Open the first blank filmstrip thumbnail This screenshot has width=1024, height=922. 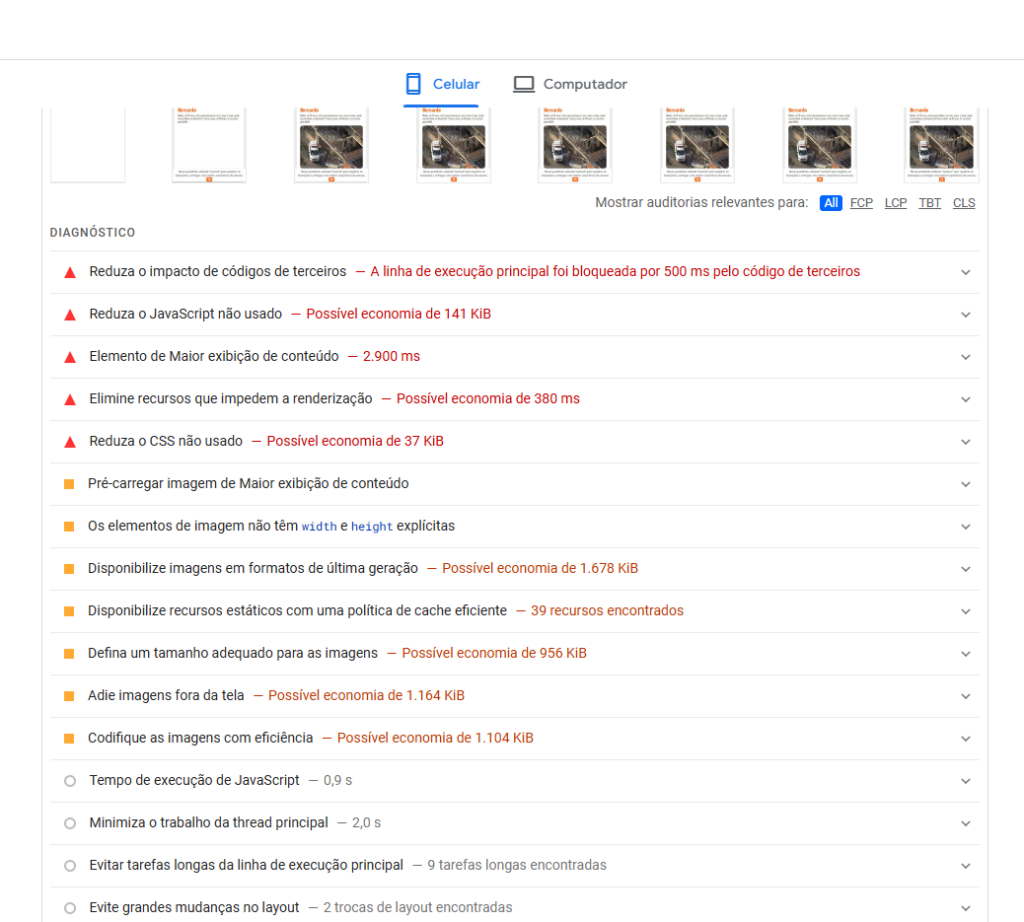click(x=88, y=144)
